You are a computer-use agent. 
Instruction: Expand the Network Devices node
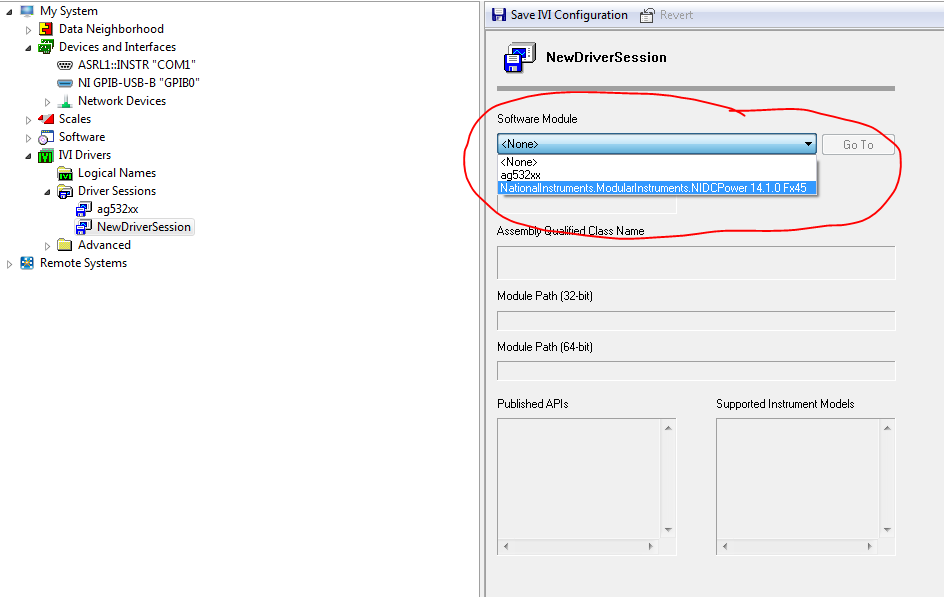(x=47, y=102)
